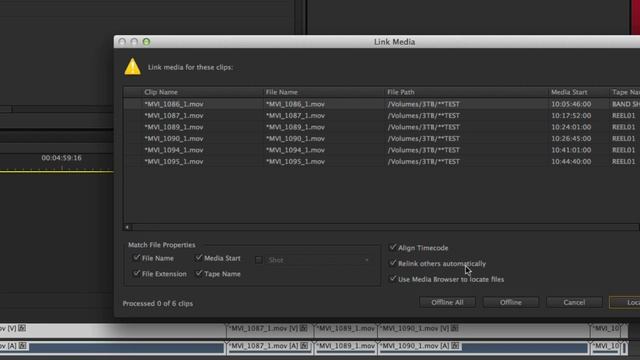Click the 00:04:59:16 timecode display
This screenshot has height=360, width=640.
click(61, 158)
